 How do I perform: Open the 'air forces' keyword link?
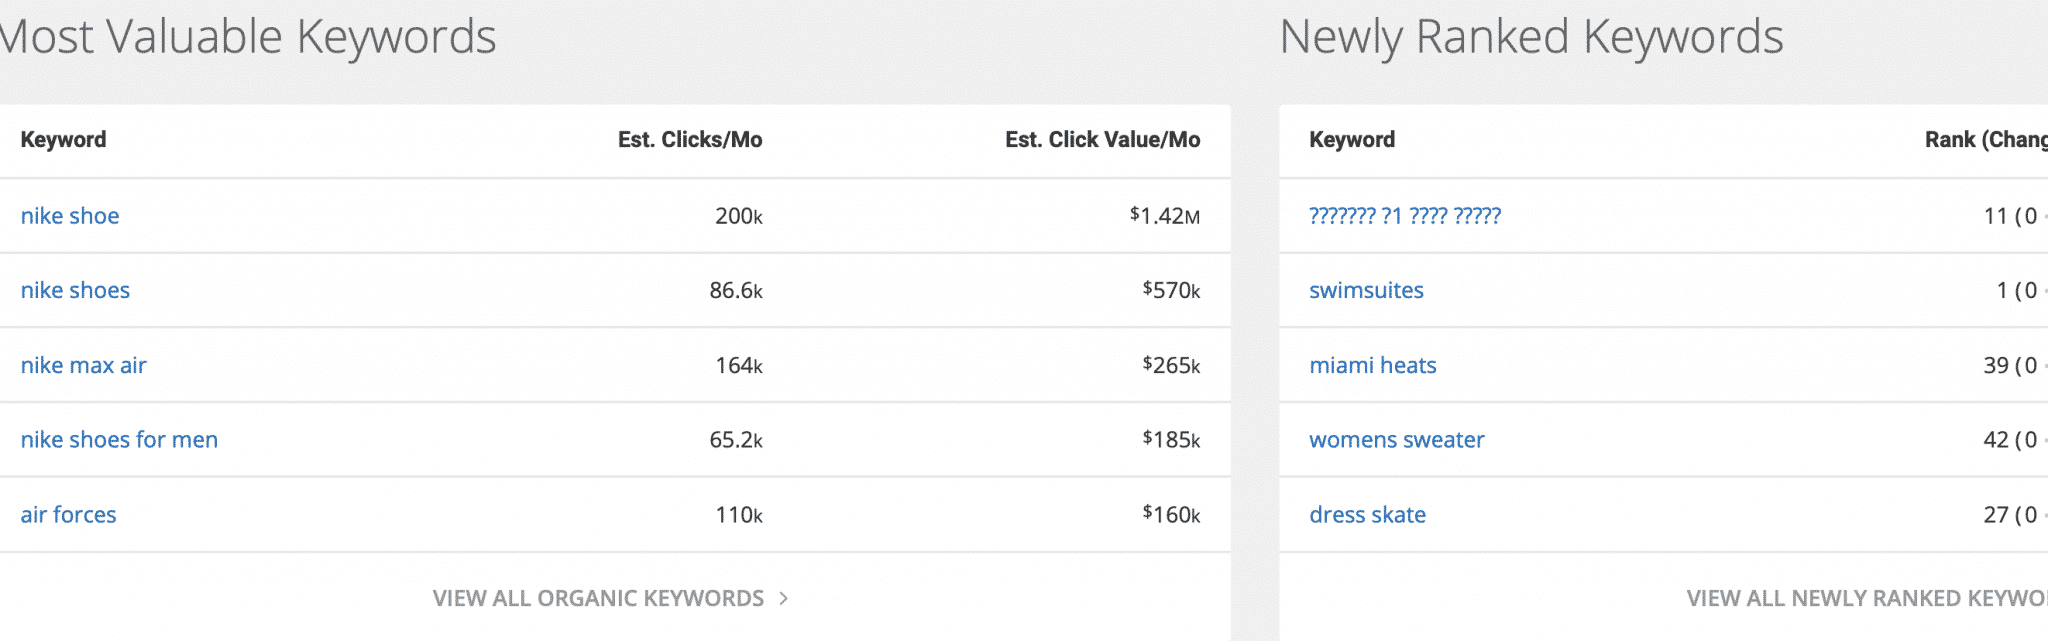click(x=68, y=514)
